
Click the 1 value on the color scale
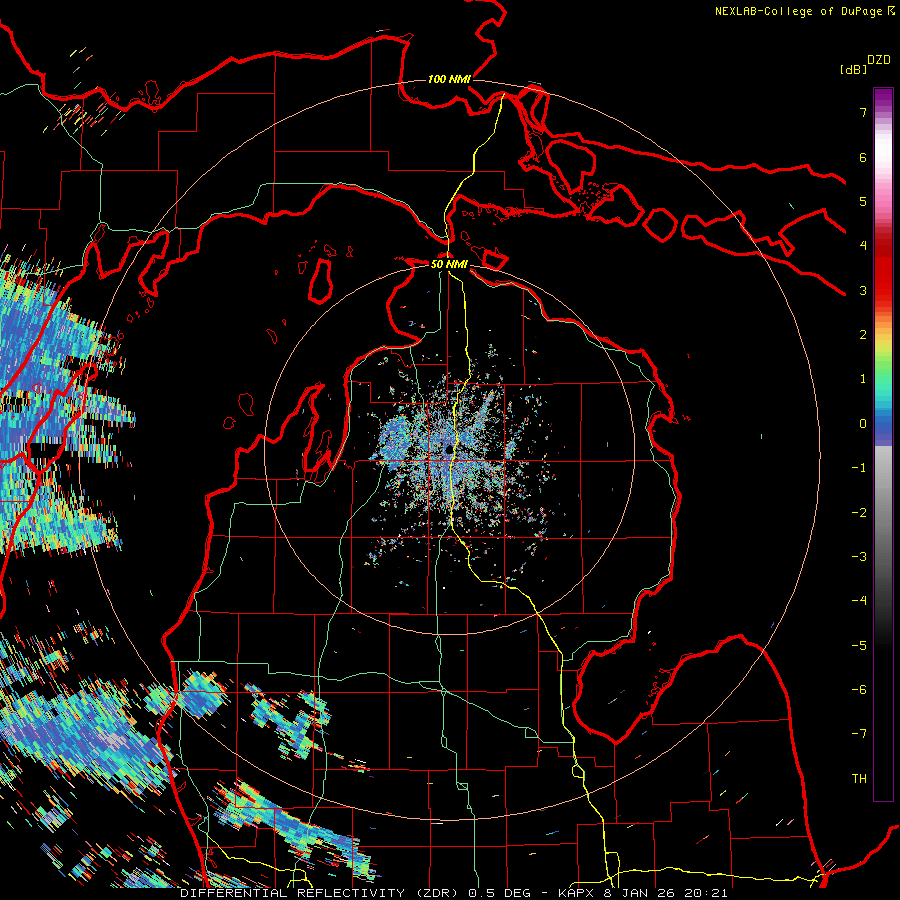point(863,379)
